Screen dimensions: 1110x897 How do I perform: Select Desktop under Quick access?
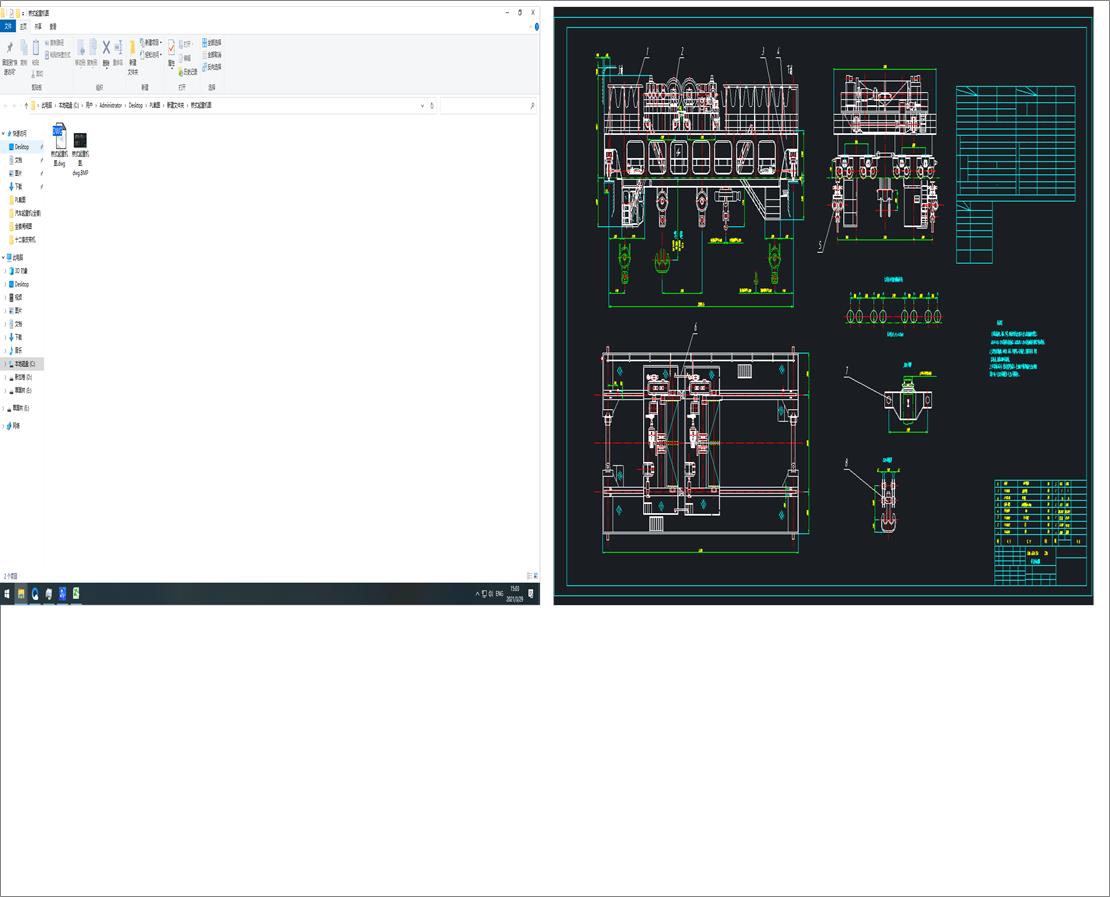pyautogui.click(x=22, y=147)
